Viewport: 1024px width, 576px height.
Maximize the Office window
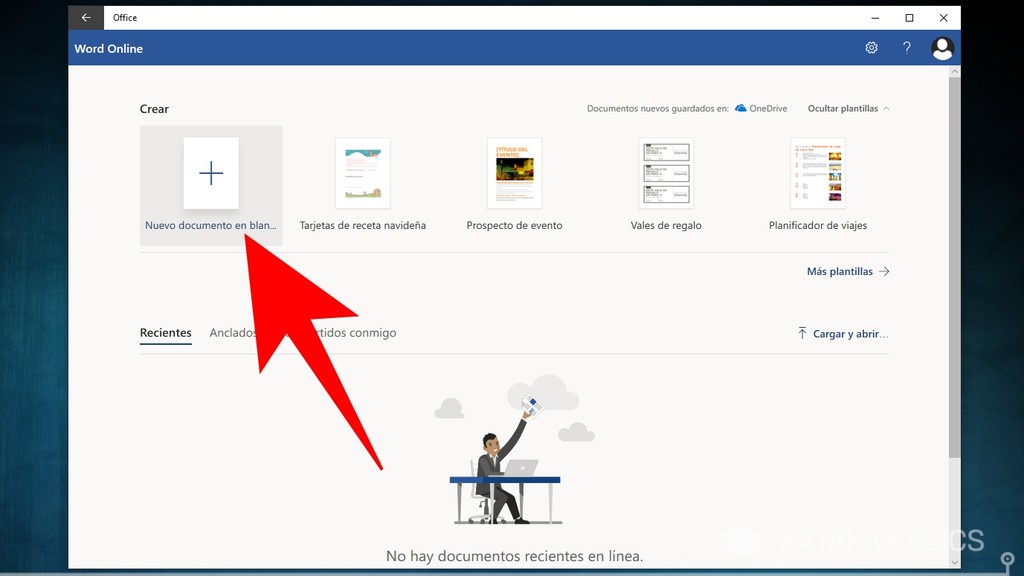(909, 18)
